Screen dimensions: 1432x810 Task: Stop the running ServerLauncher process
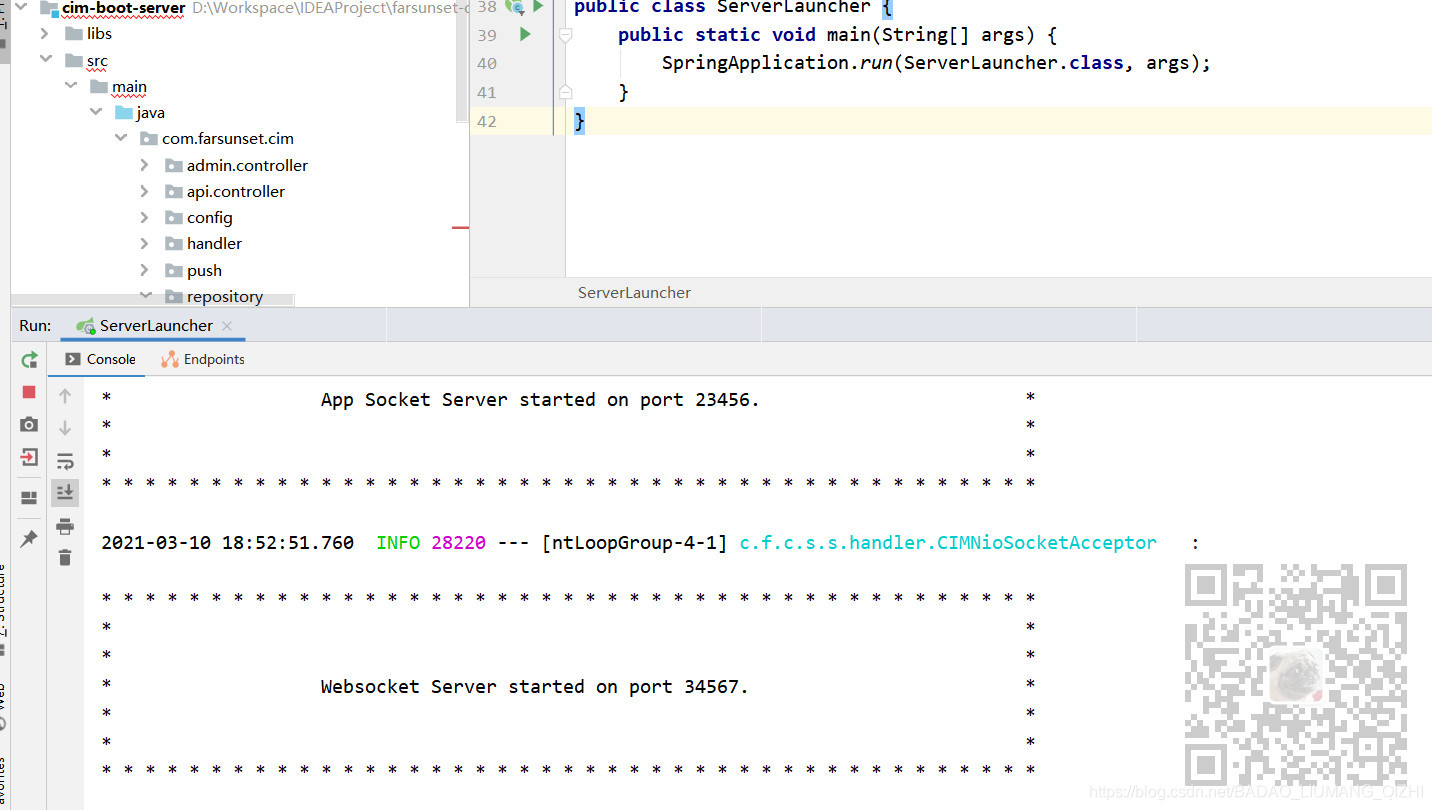point(28,392)
